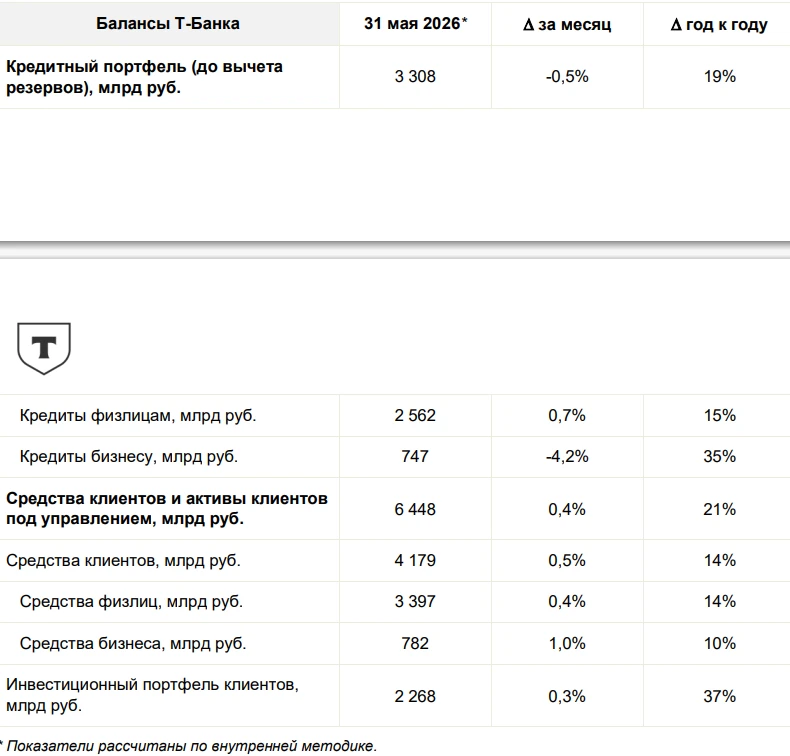Click the 2 562 retail loans value
790x756 pixels.
[415, 416]
